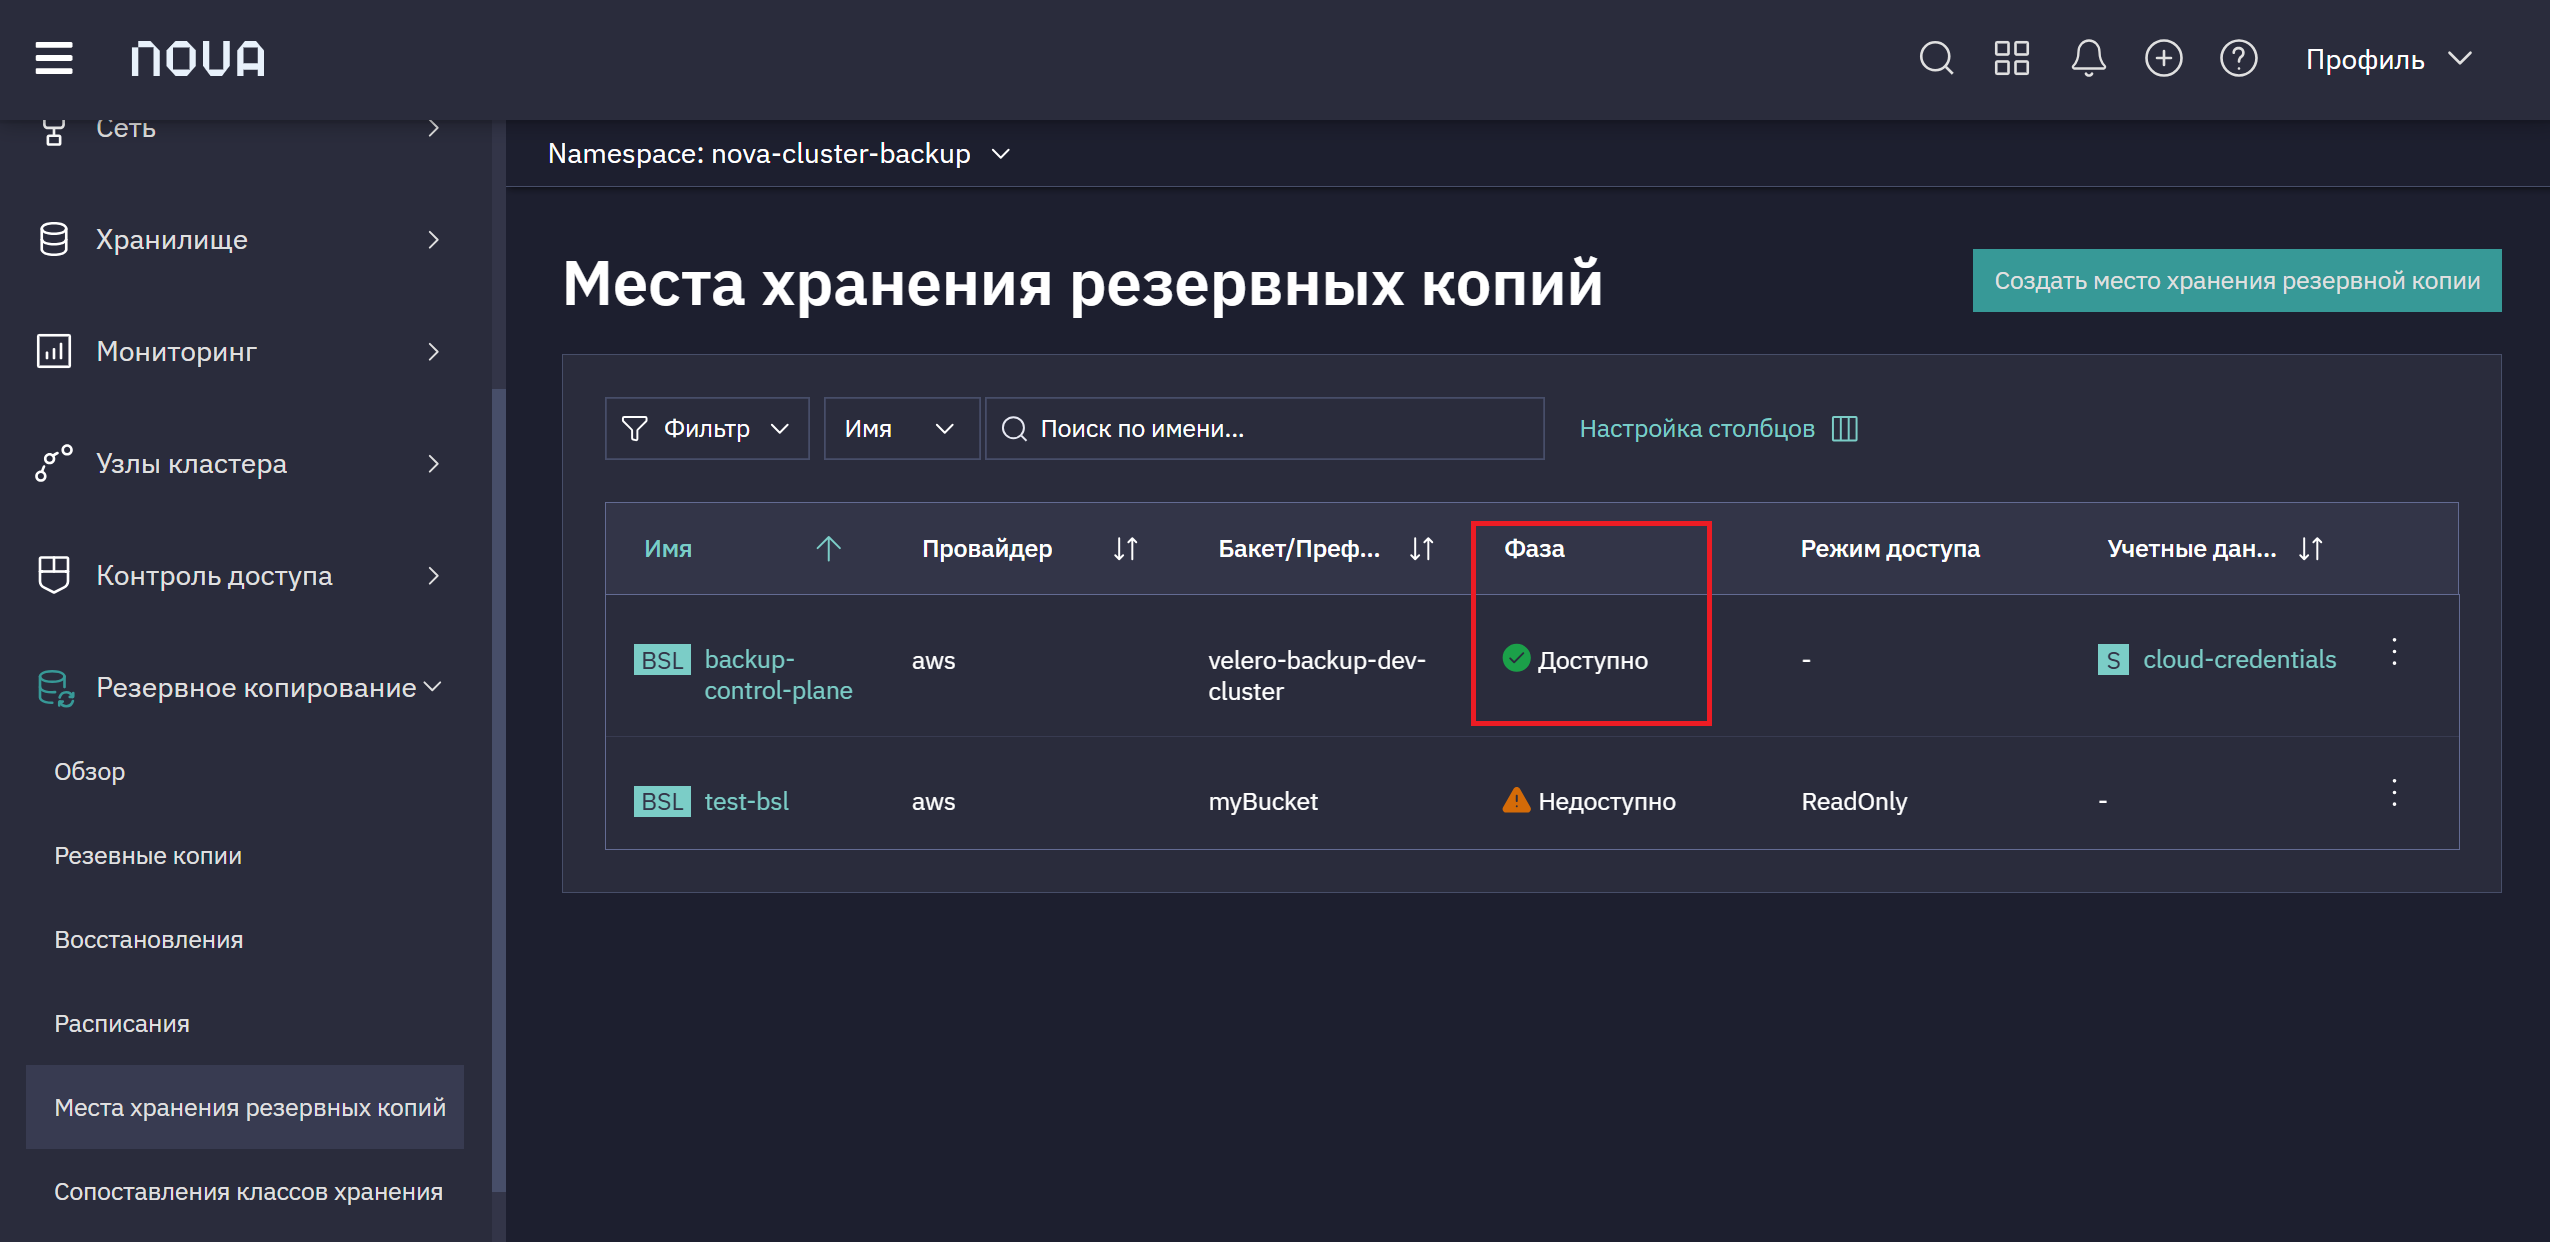
Task: Click the Узлы кластера nodes icon
Action: [54, 463]
